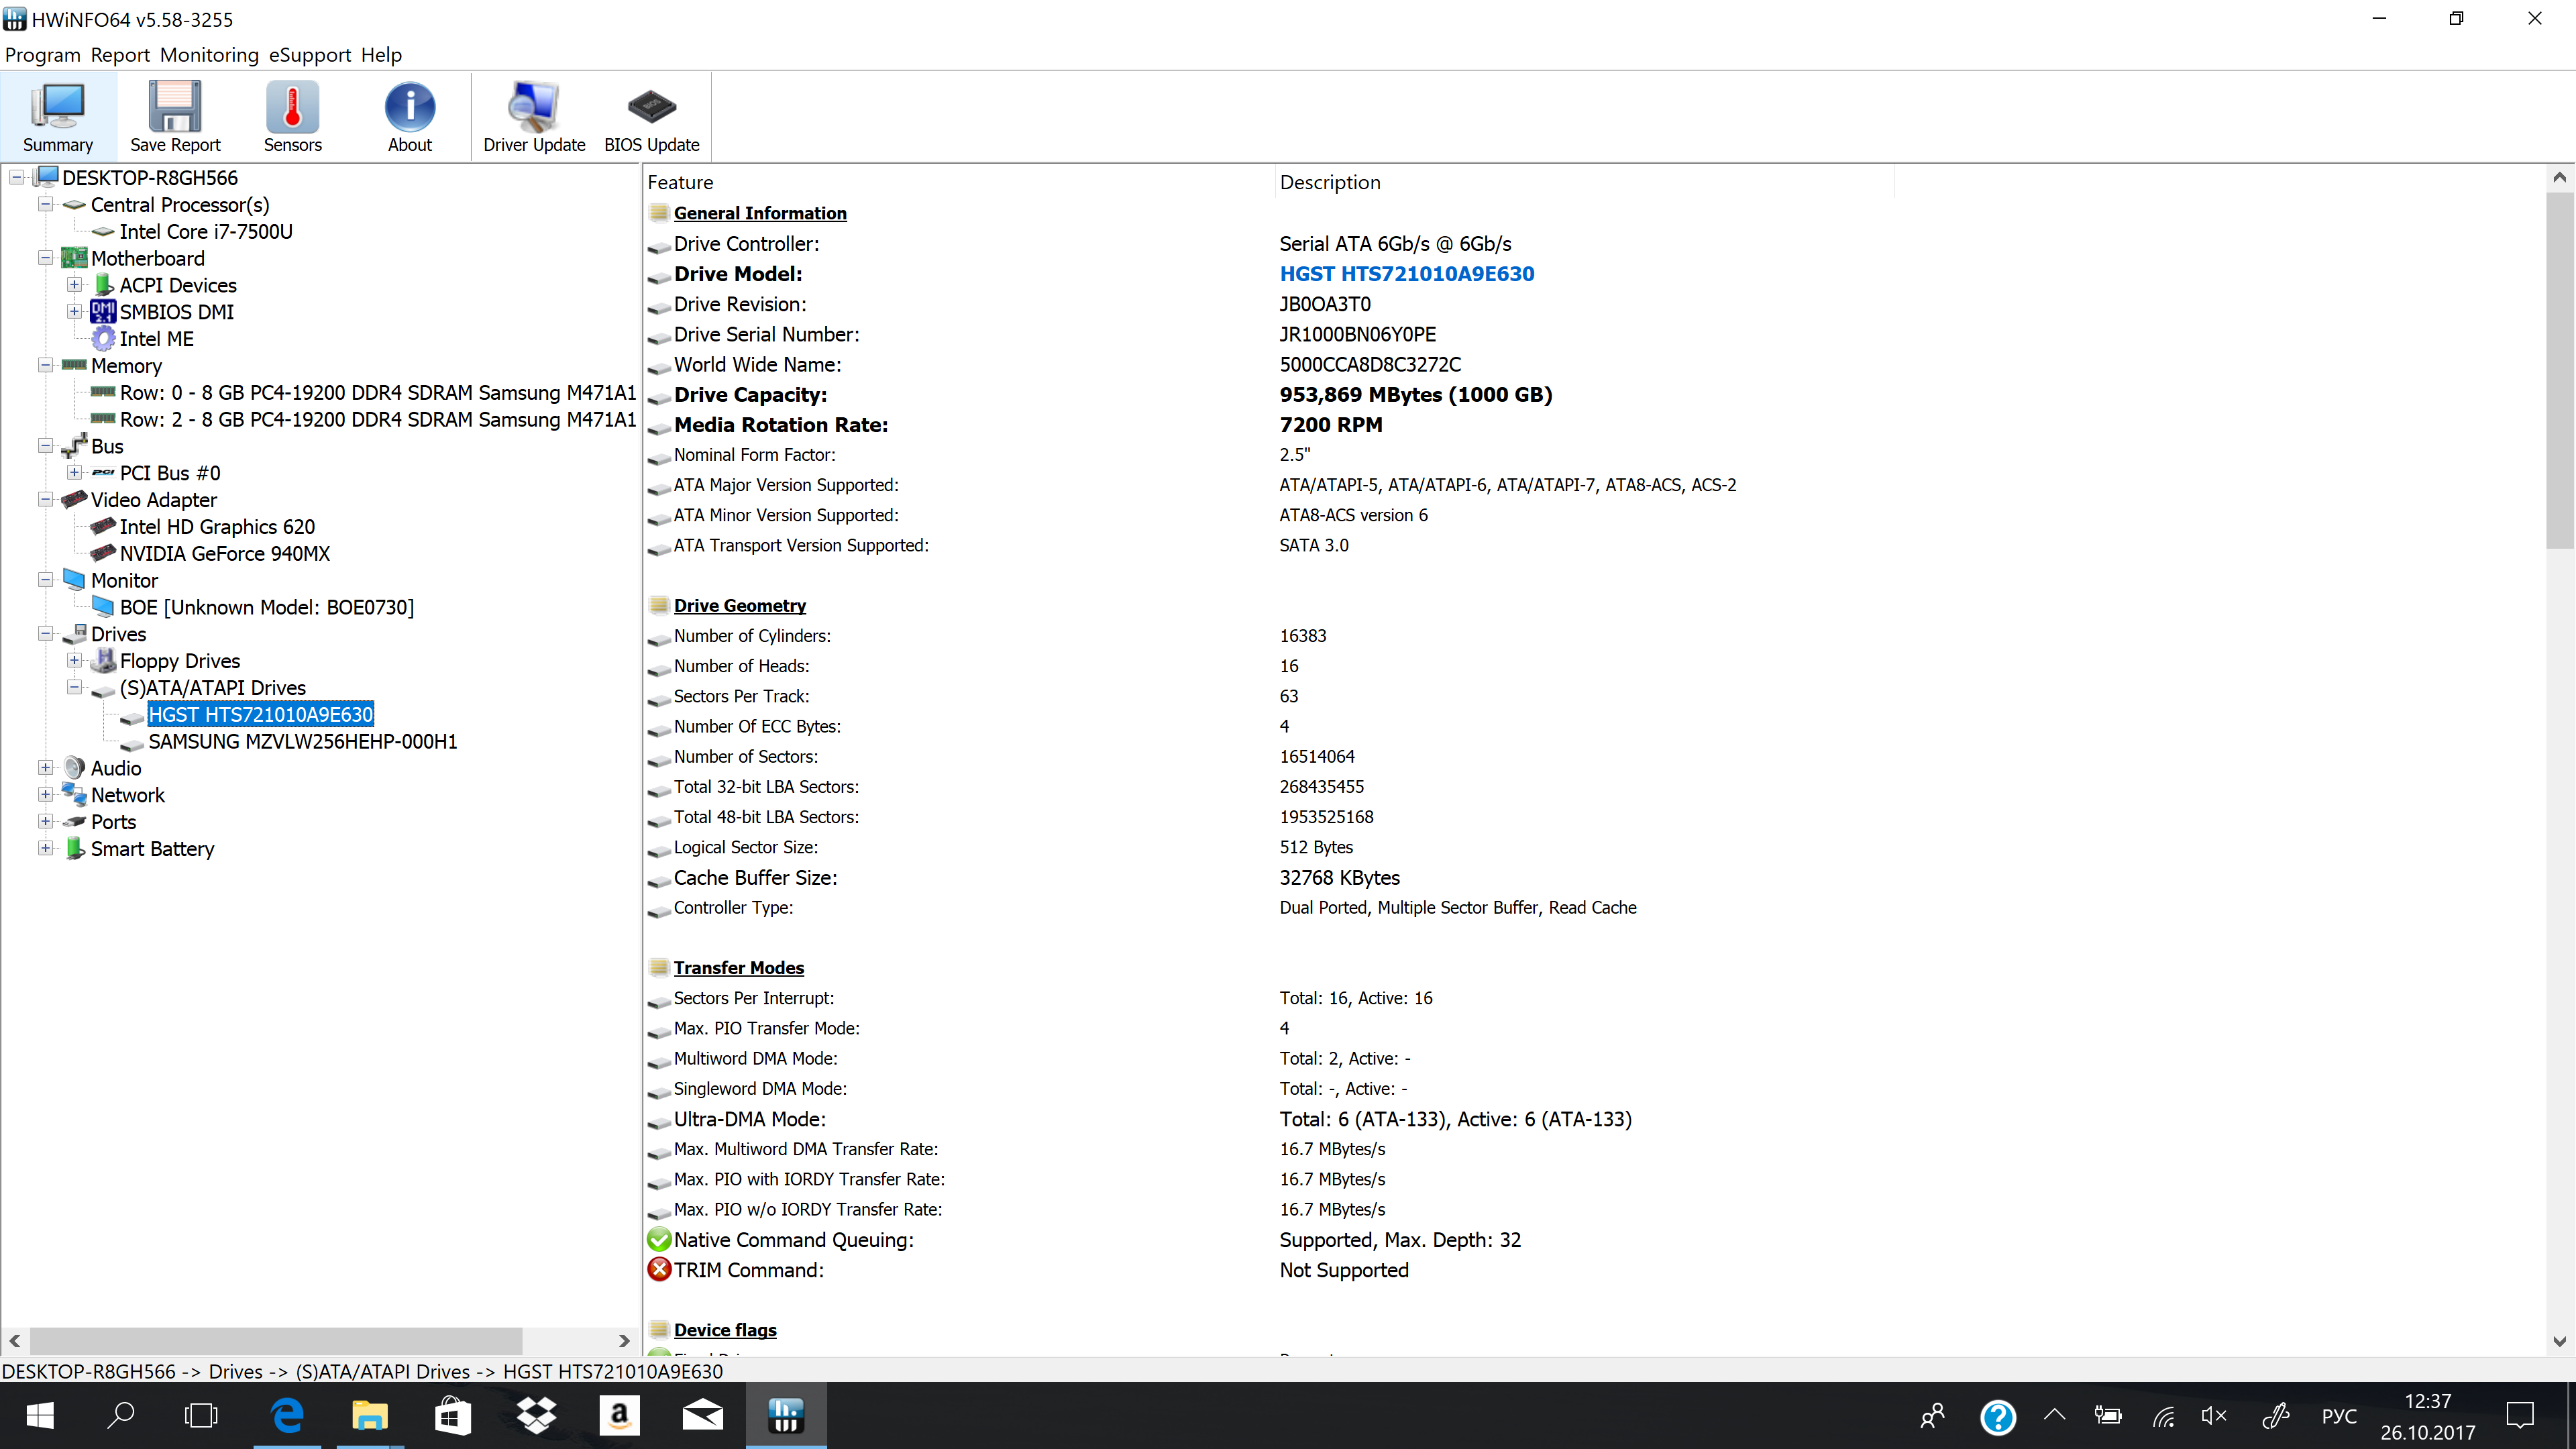Open the Summary toolbar icon

58,117
